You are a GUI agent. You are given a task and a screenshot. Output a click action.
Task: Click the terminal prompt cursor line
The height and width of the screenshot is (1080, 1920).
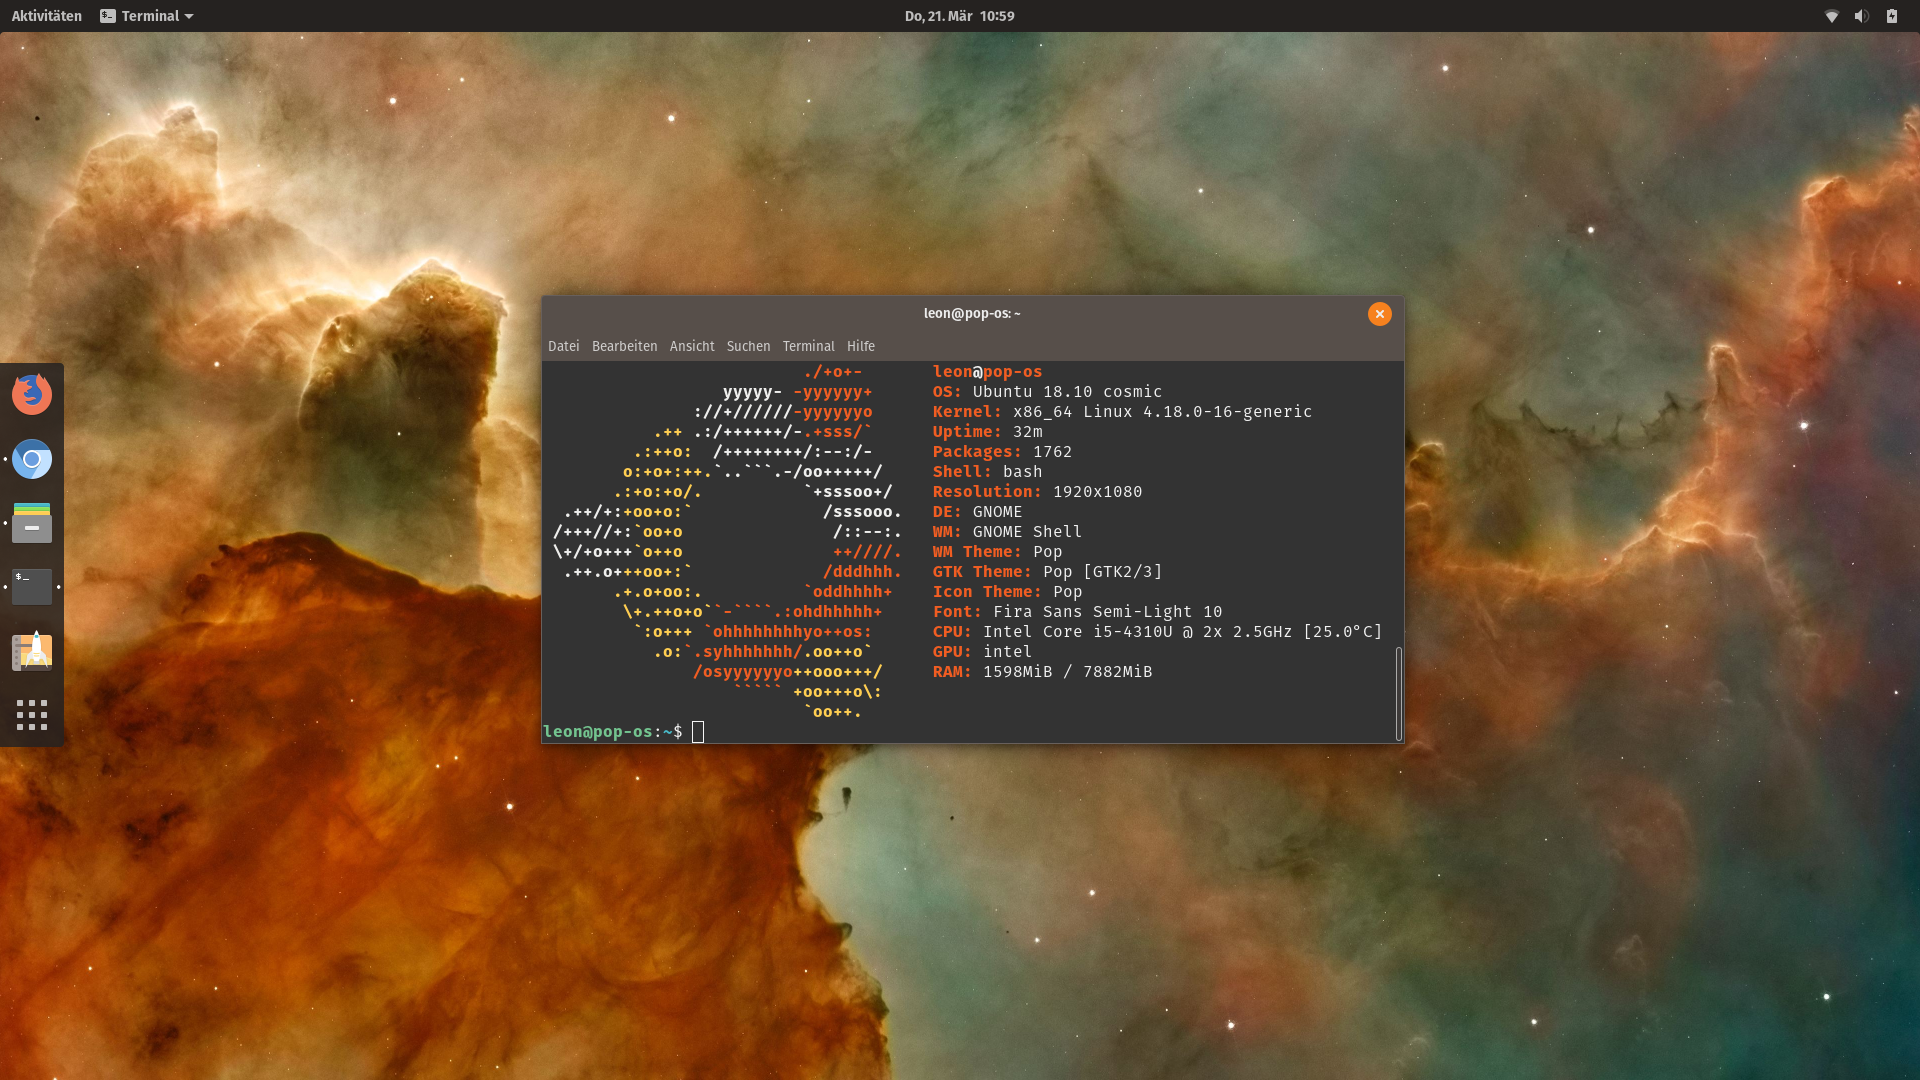(x=698, y=732)
